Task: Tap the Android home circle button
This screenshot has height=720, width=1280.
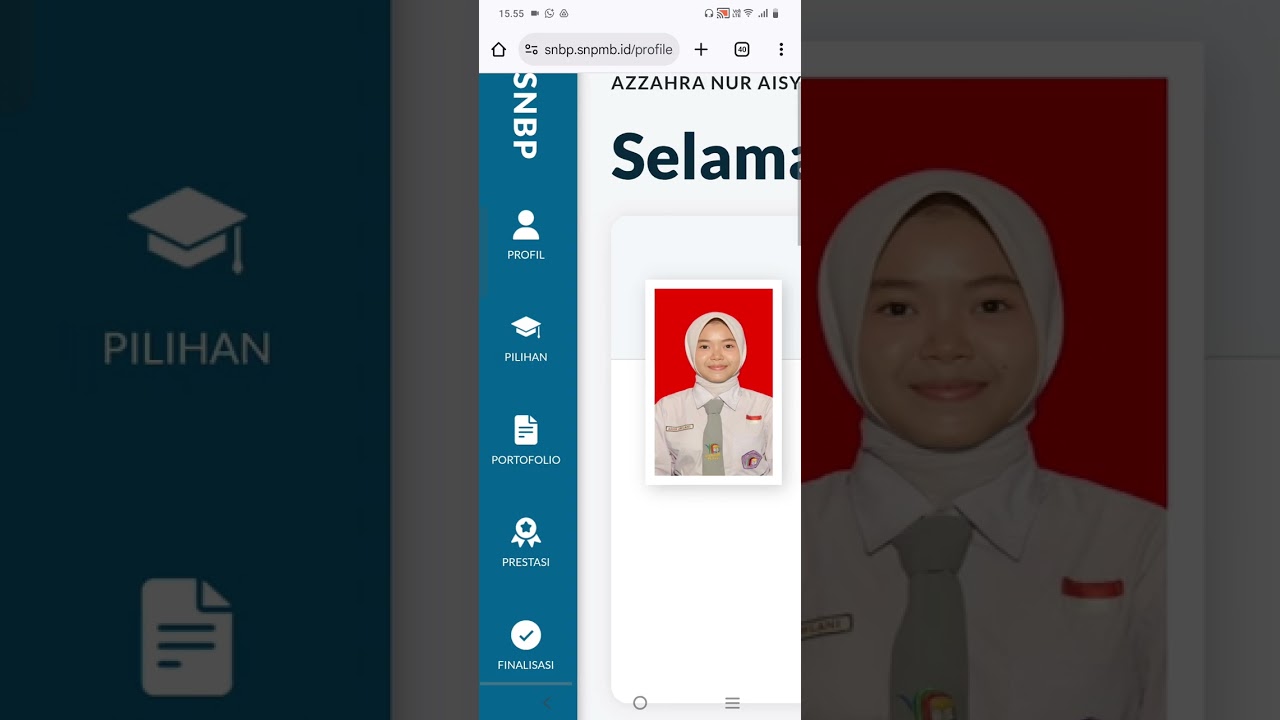Action: tap(640, 703)
